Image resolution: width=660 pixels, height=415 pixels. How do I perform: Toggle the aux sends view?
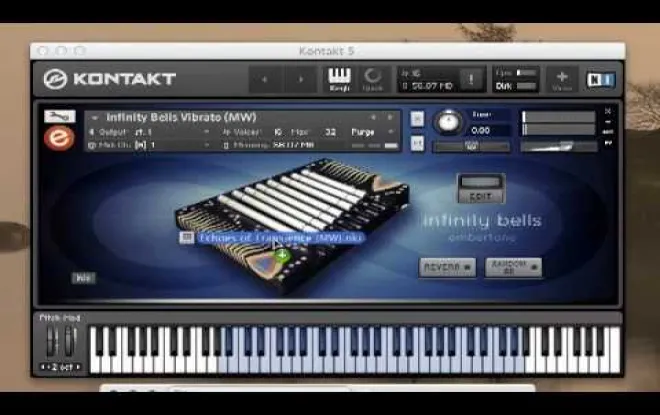point(608,132)
